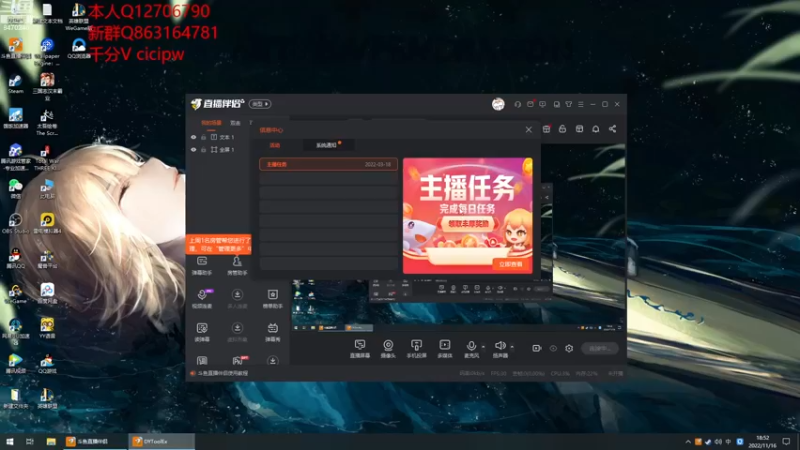Screen dimensions: 800x450
Task: Open the Wallpaper Engine desktop shortcut
Action: tap(47, 51)
